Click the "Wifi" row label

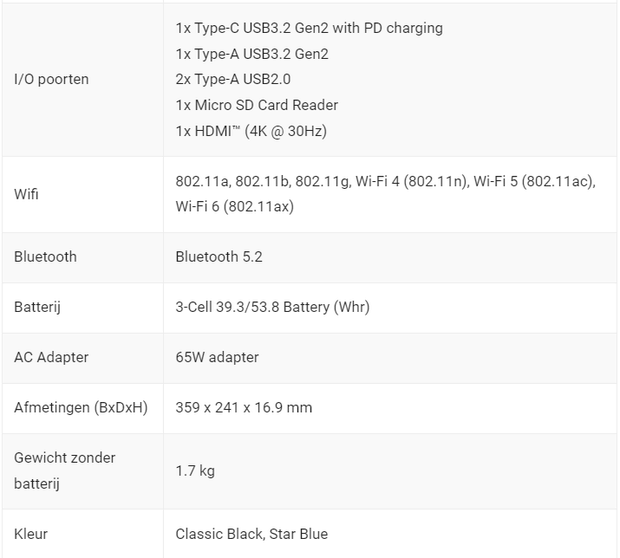pyautogui.click(x=28, y=194)
